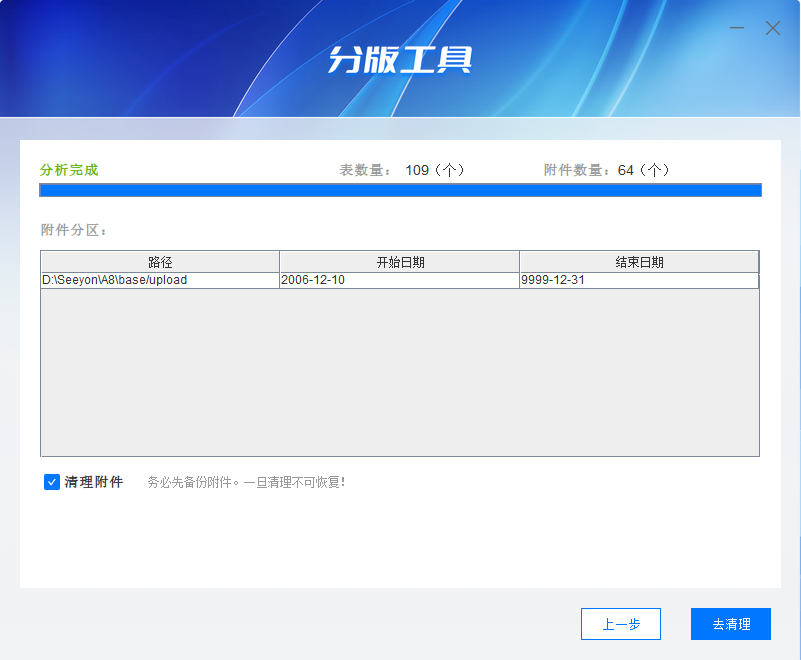Click the 表数量 109 count label
This screenshot has width=801, height=660.
coord(402,170)
